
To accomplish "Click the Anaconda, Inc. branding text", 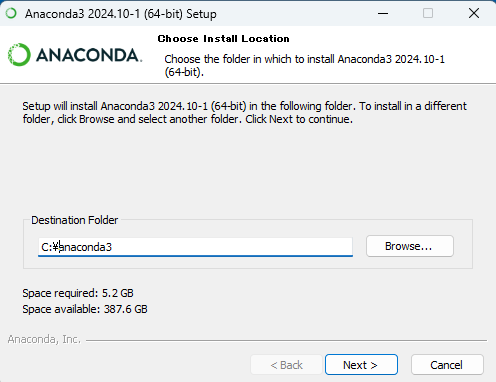I will [x=44, y=339].
